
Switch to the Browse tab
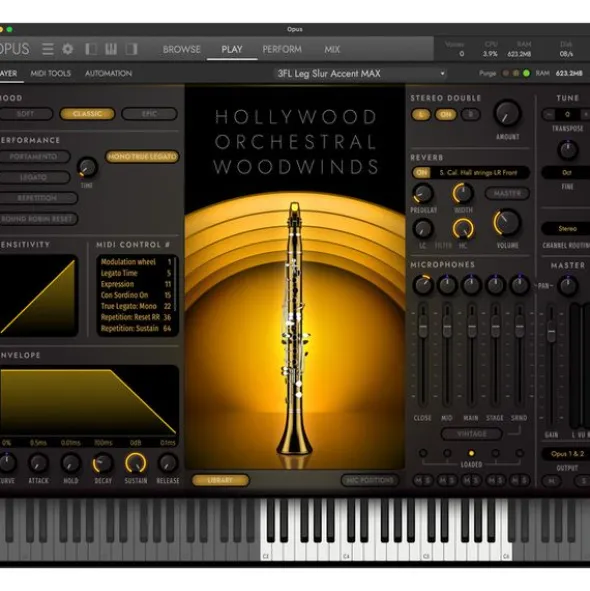[181, 49]
